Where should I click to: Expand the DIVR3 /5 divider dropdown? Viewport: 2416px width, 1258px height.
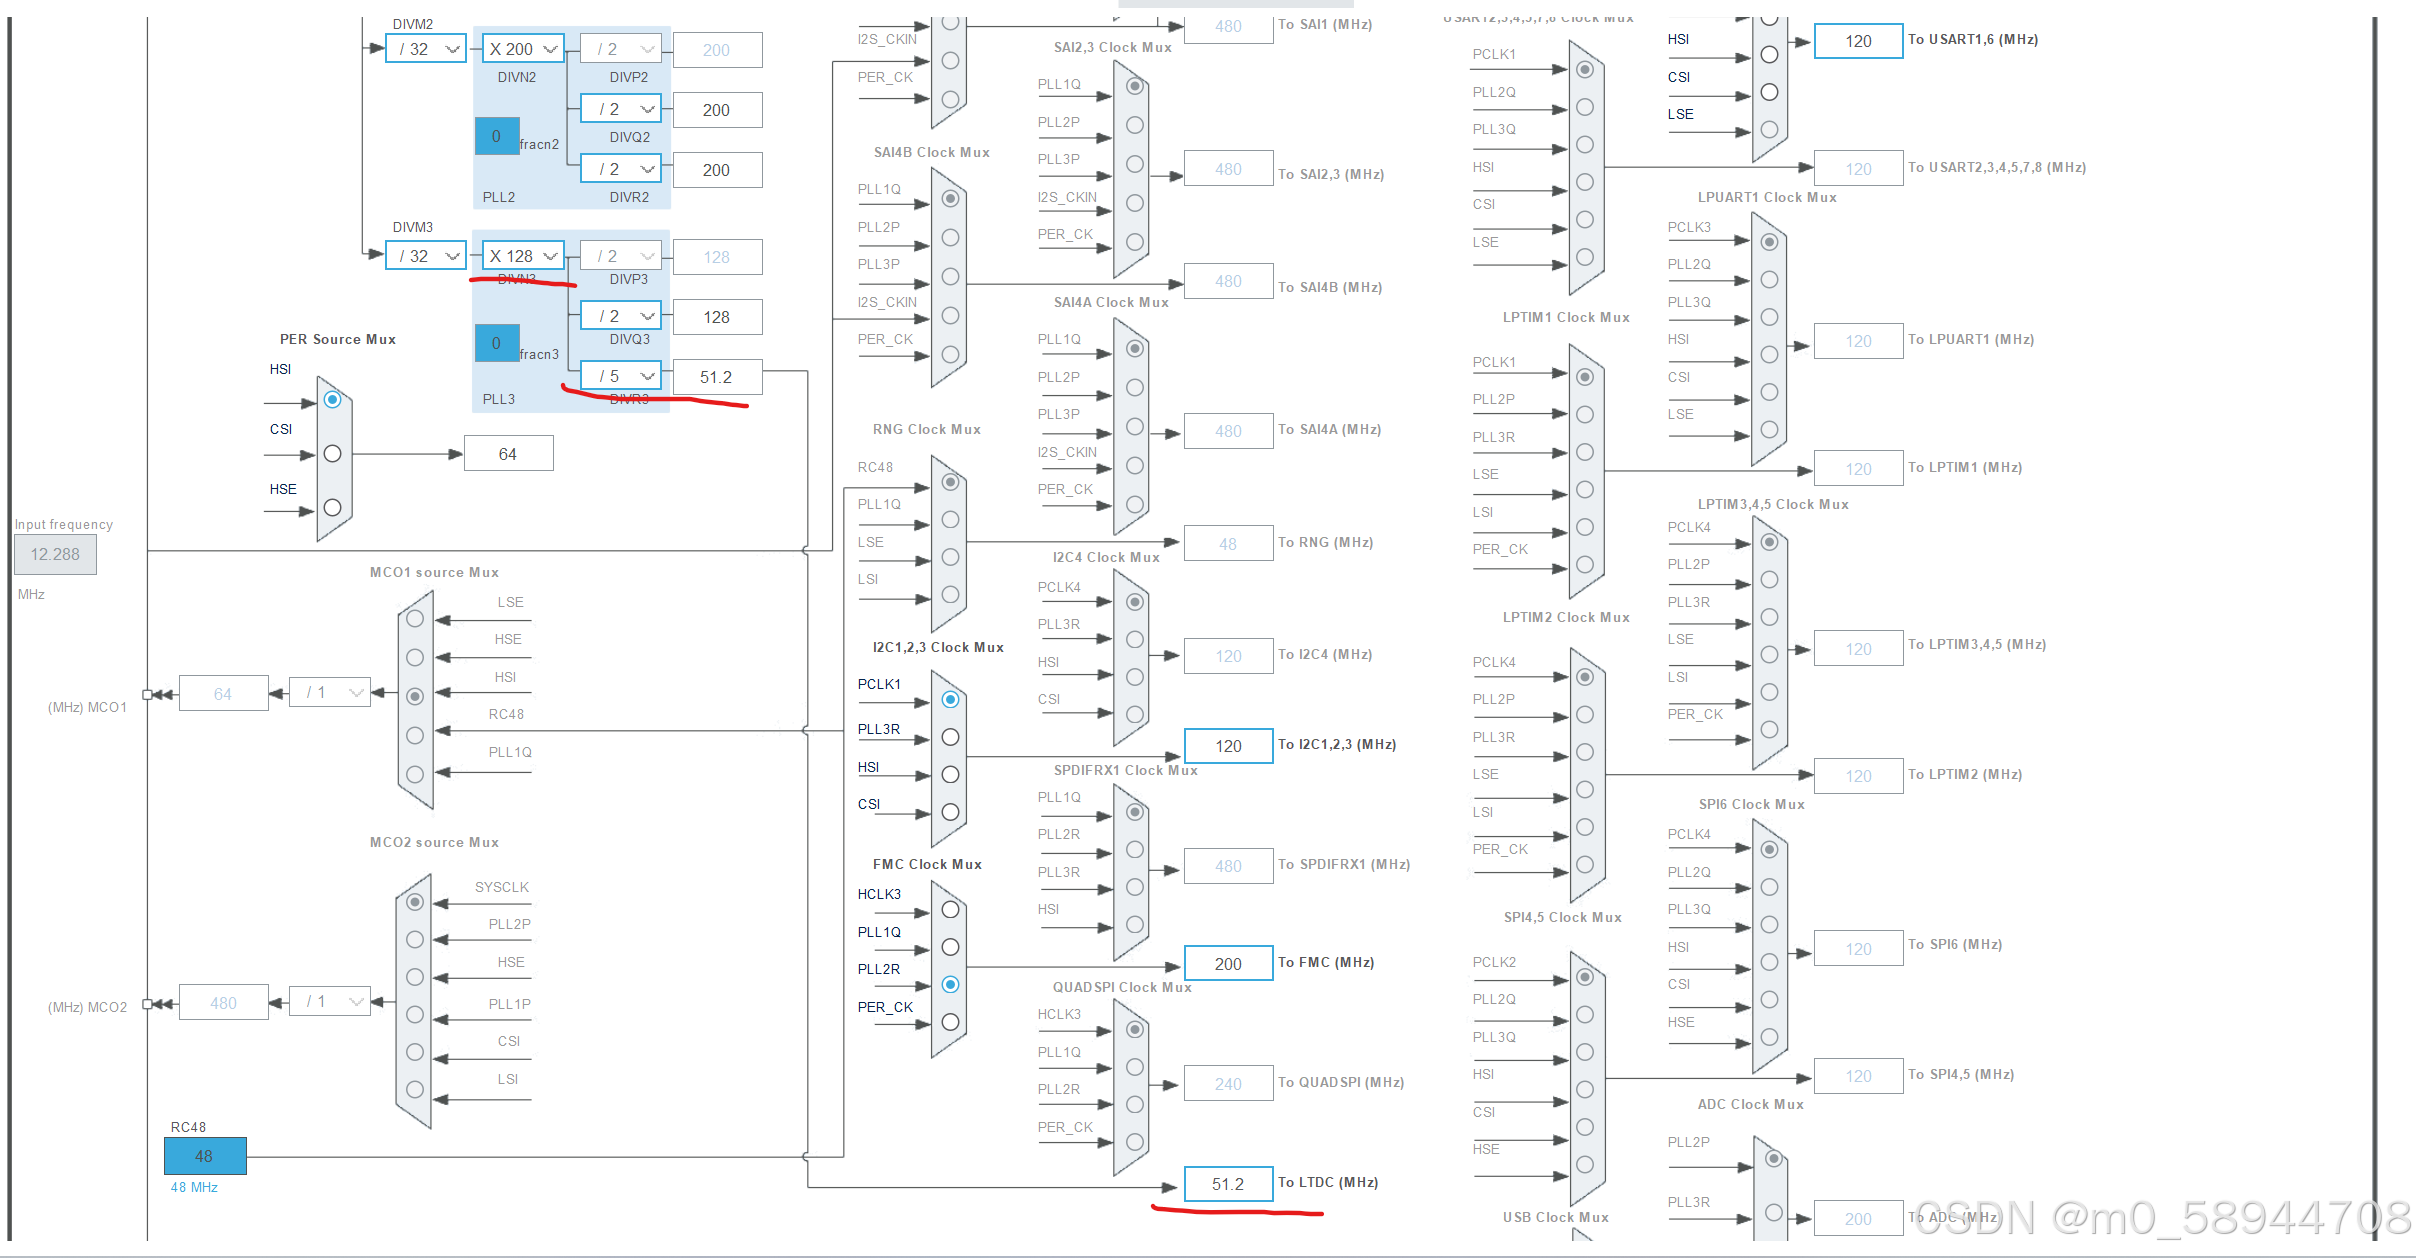[x=621, y=376]
